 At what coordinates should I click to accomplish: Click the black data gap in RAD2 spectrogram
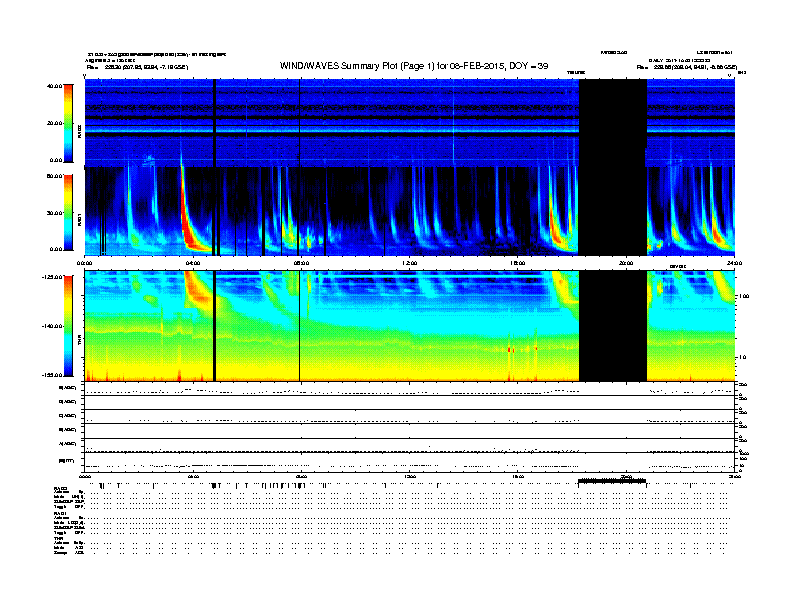point(613,123)
